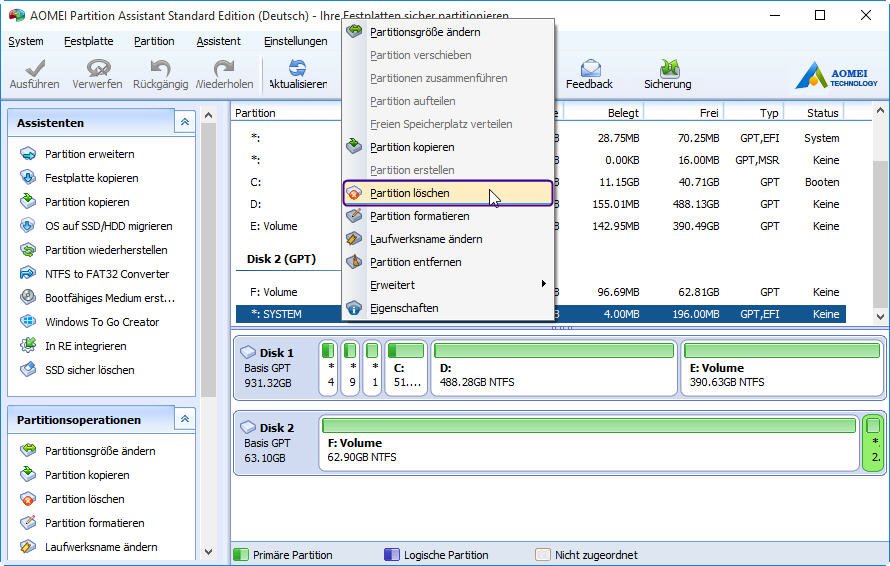The width and height of the screenshot is (890, 566).
Task: Collapse the Partitionsoperationen panel
Action: 184,419
